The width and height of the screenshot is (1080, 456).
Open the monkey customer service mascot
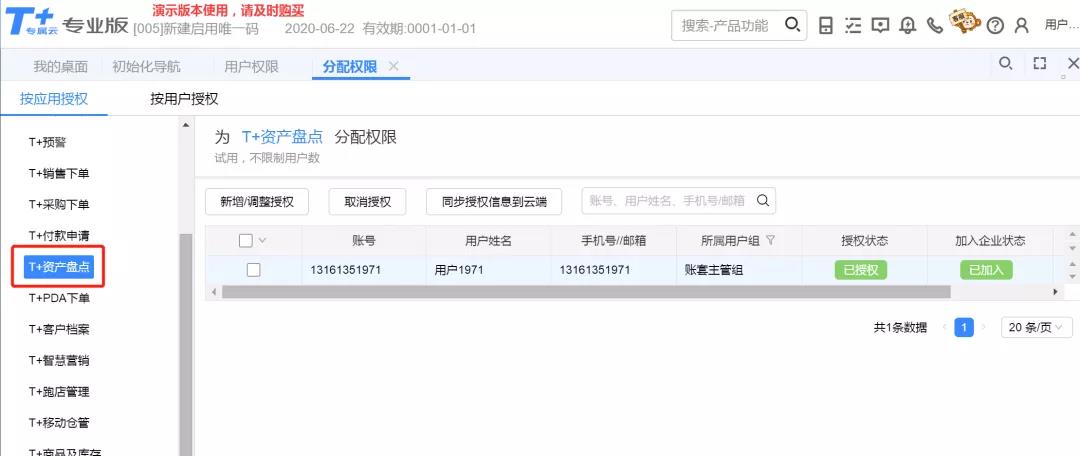click(x=964, y=23)
